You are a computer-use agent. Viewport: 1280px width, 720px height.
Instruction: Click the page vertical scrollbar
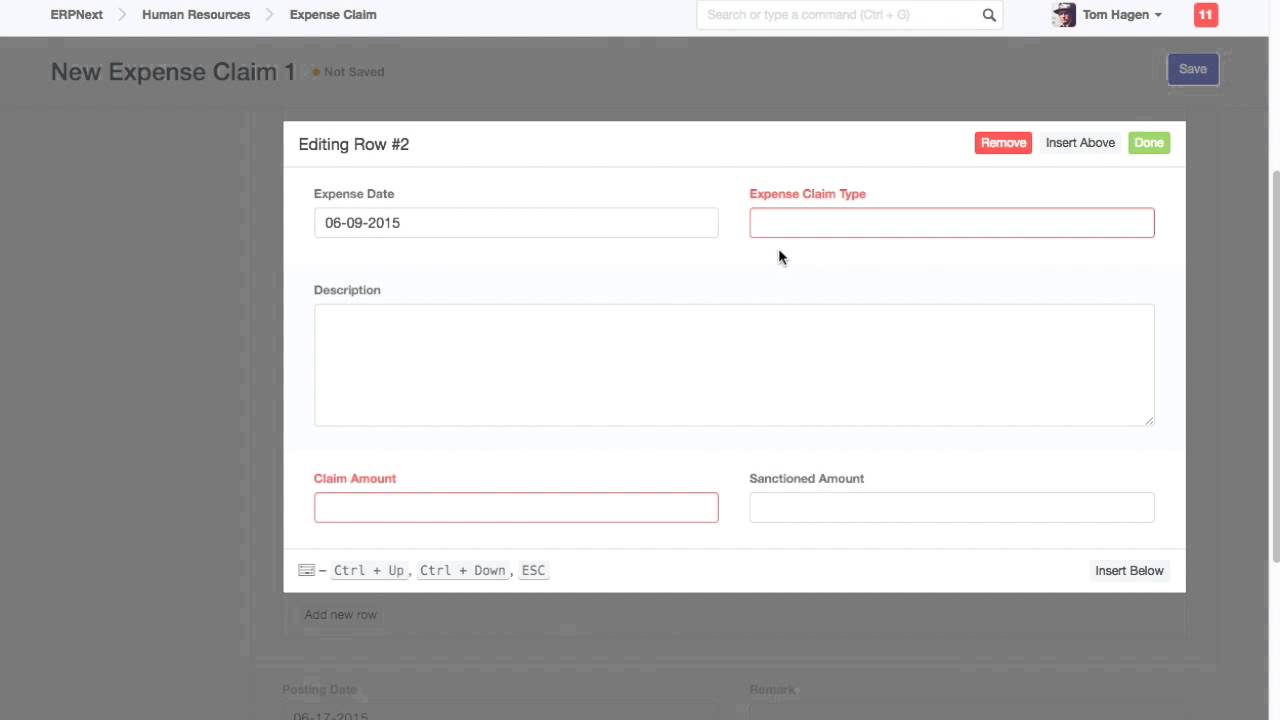point(1275,365)
